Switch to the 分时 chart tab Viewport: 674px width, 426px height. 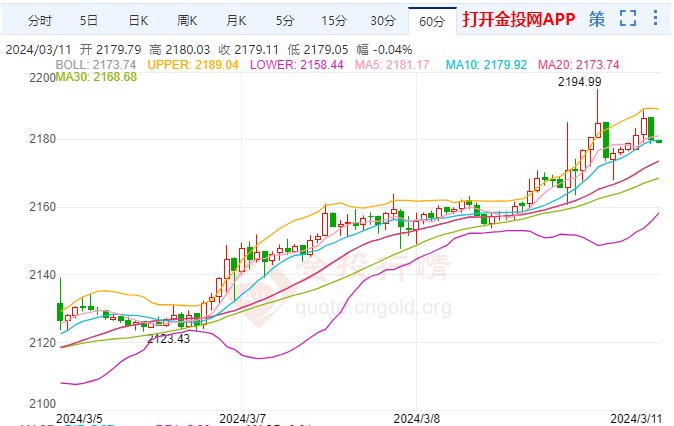point(40,20)
